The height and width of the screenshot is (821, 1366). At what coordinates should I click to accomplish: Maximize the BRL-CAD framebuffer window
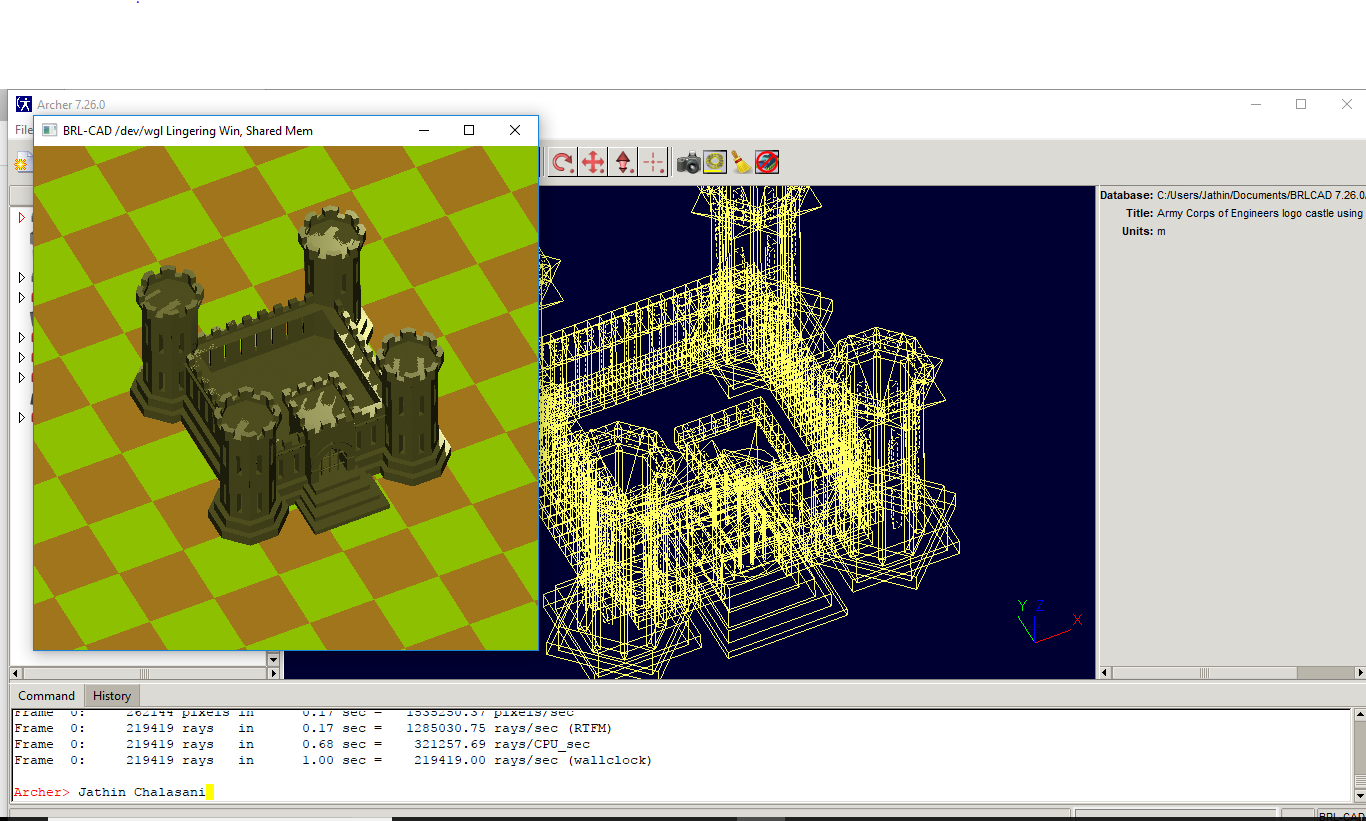pos(469,130)
